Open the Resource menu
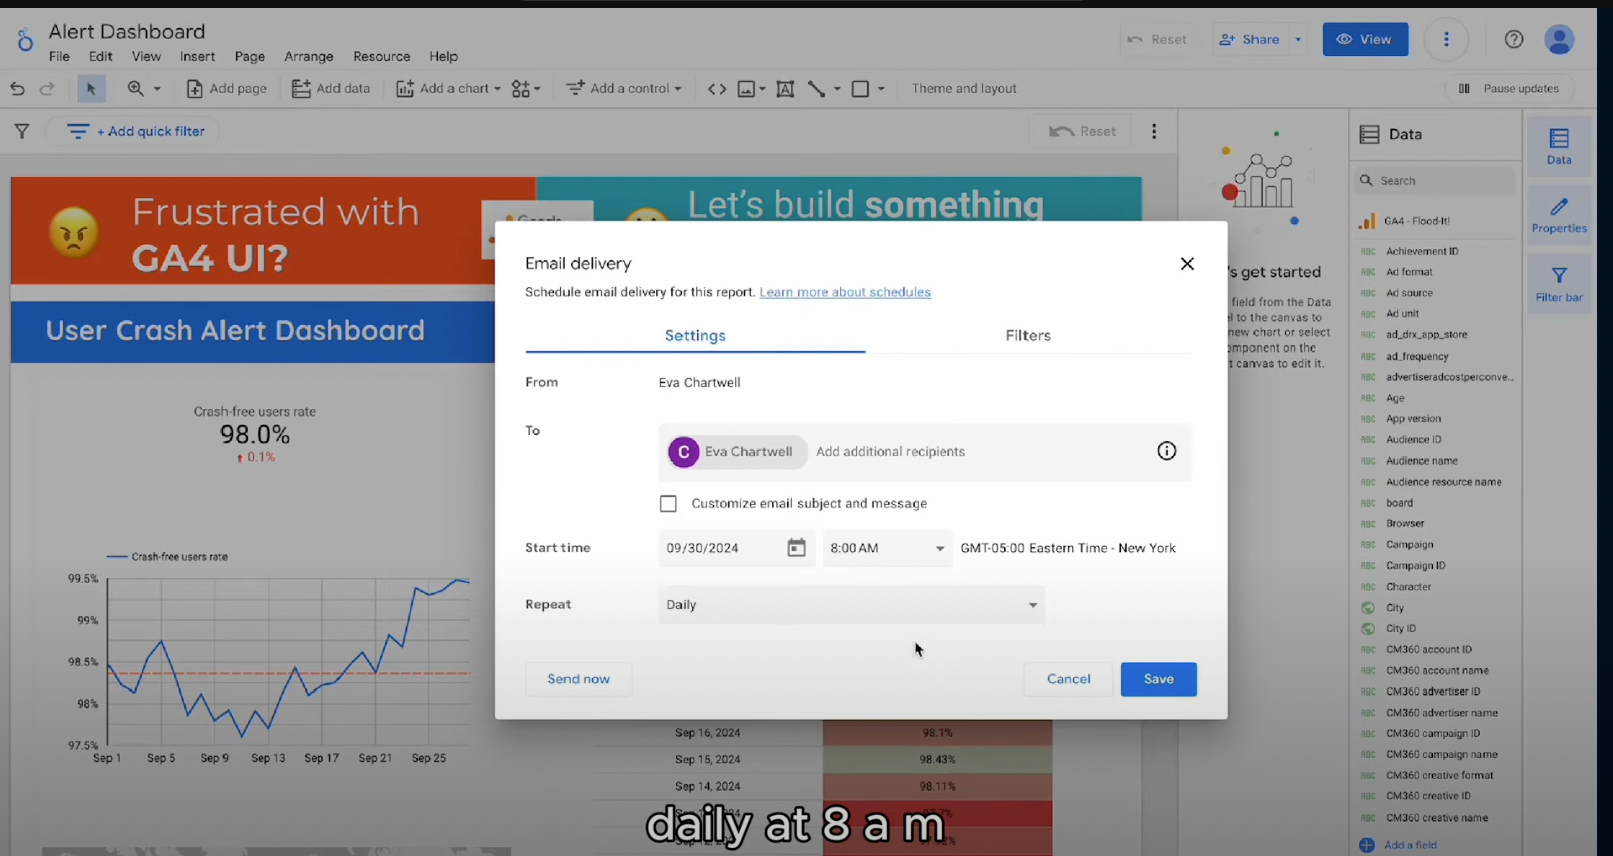This screenshot has height=856, width=1613. tap(382, 57)
